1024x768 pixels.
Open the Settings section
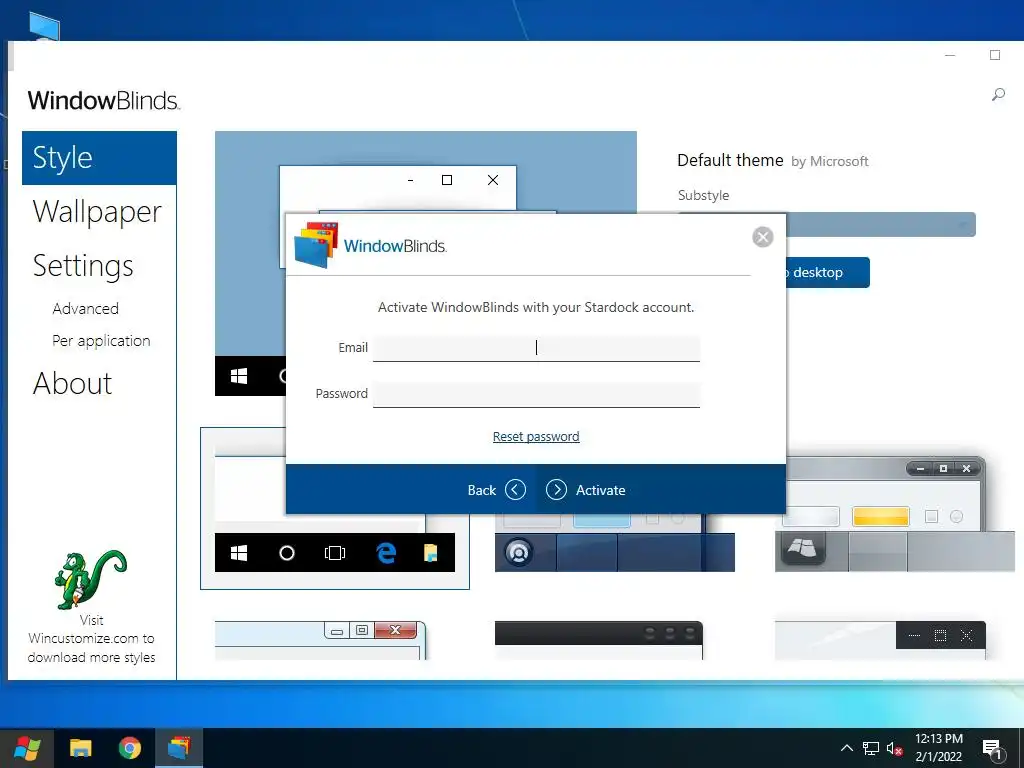83,266
